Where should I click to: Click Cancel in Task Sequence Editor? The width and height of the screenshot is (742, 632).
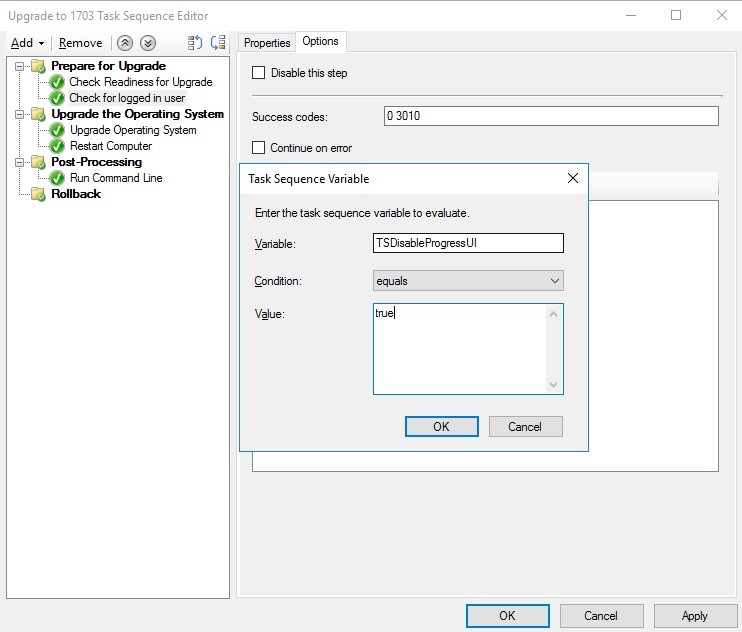pos(601,616)
